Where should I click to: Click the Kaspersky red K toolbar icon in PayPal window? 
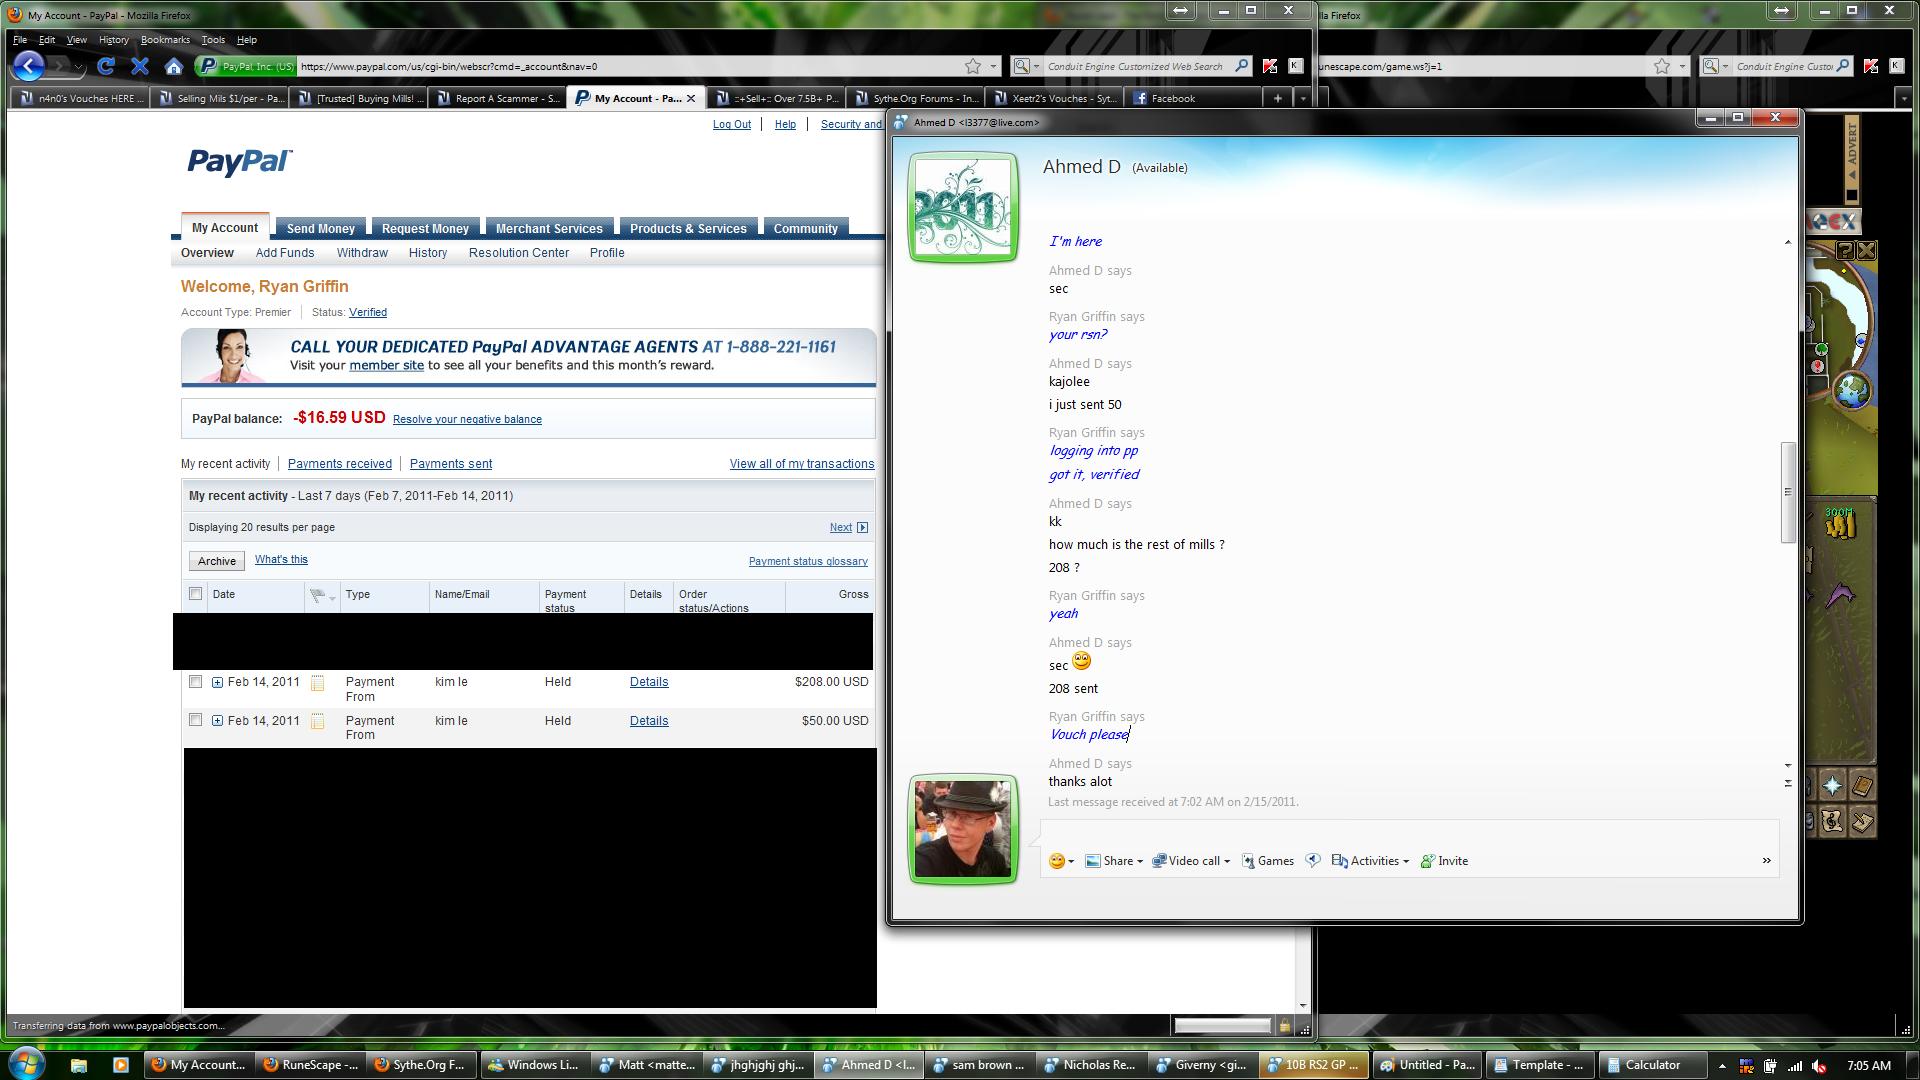coord(1270,66)
